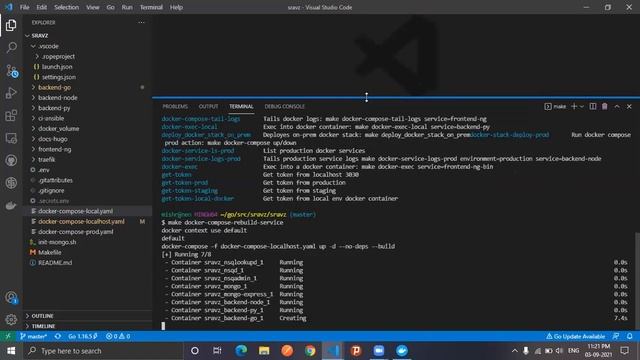The image size is (640, 360).
Task: Open the Help menu
Action: pos(176,7)
